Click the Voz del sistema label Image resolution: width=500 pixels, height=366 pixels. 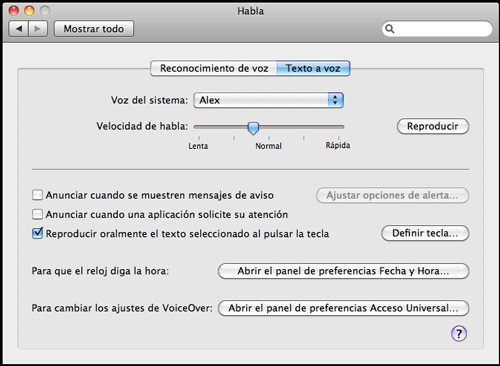click(x=149, y=100)
